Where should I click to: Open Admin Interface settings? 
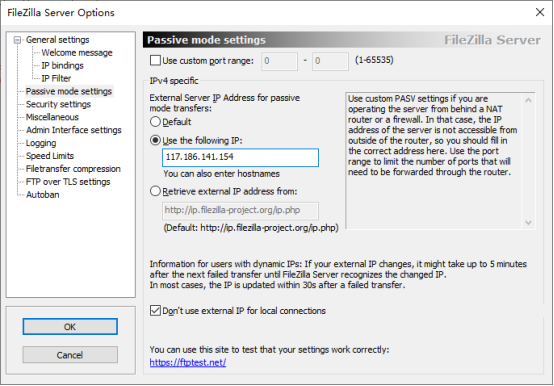[73, 130]
